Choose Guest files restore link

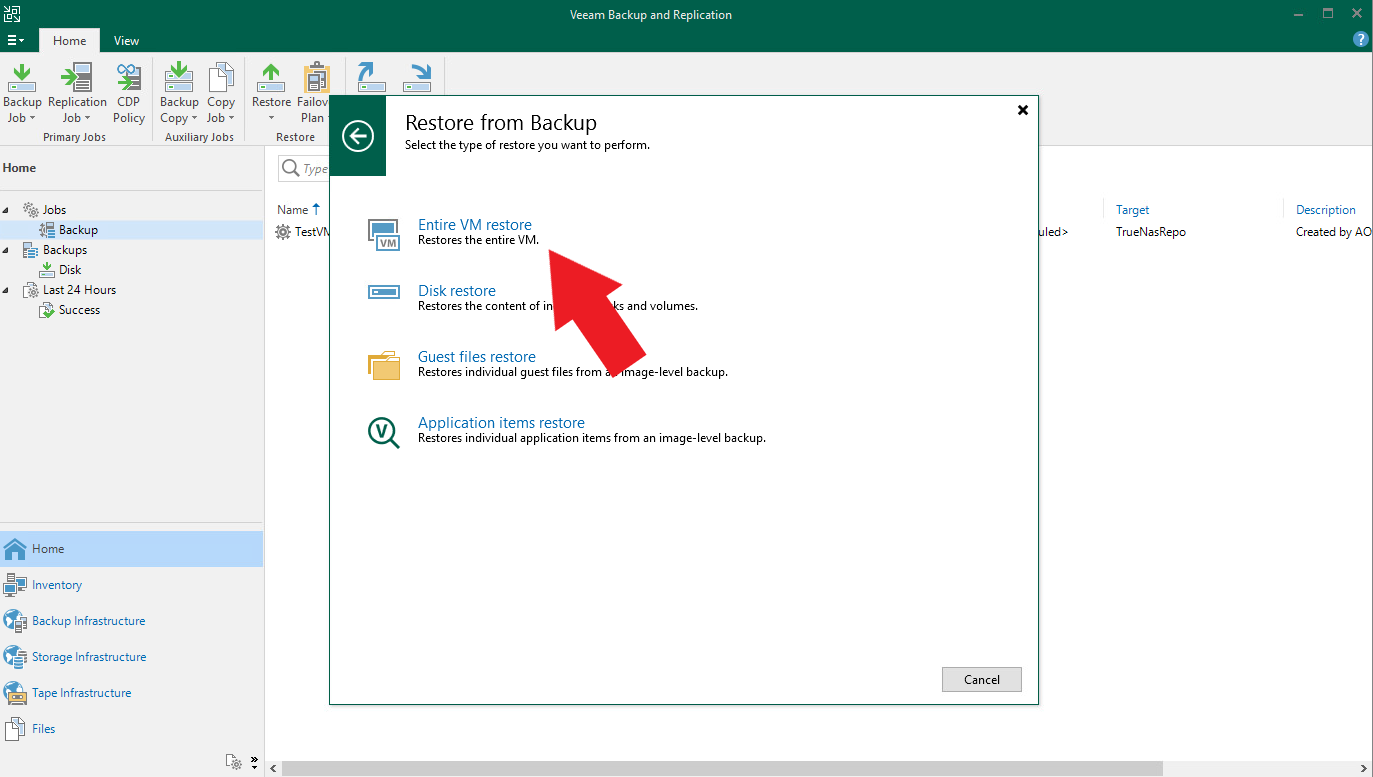coord(477,357)
